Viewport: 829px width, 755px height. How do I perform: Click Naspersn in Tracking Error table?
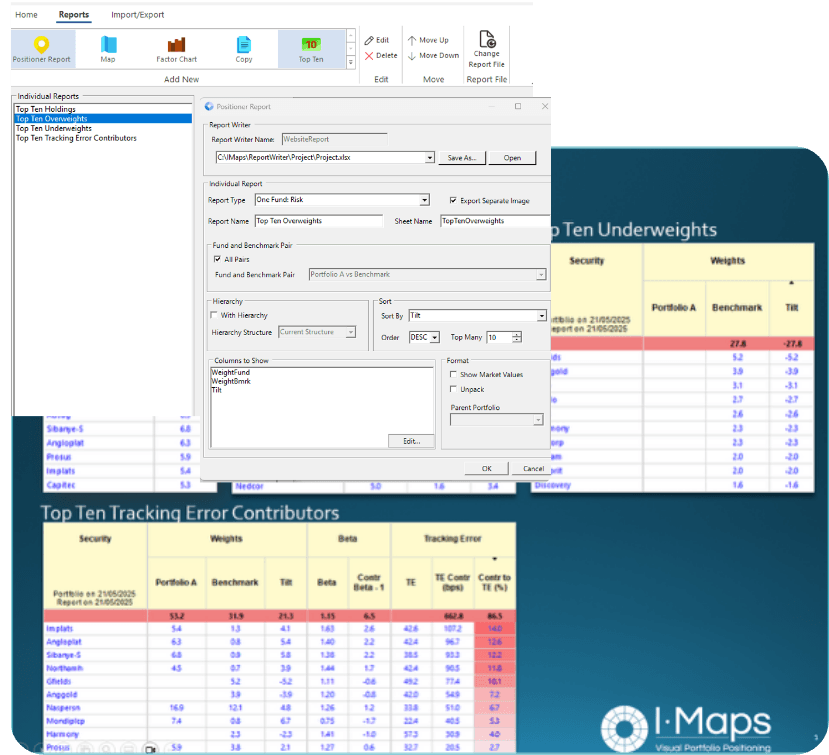[63, 708]
